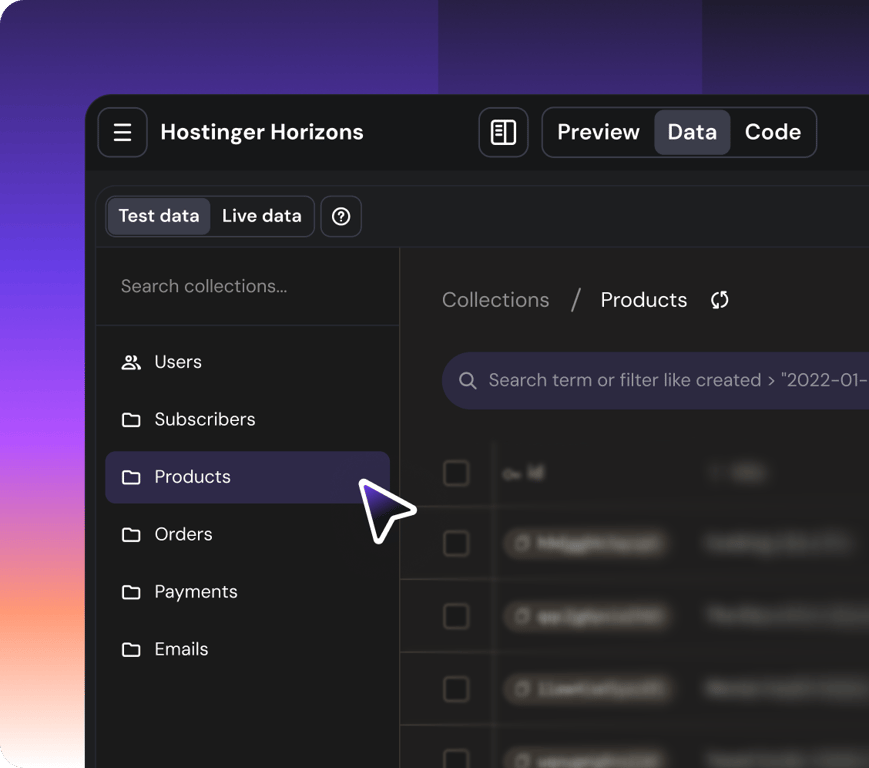This screenshot has height=768, width=869.
Task: Tick the second record row checkbox
Action: [456, 616]
